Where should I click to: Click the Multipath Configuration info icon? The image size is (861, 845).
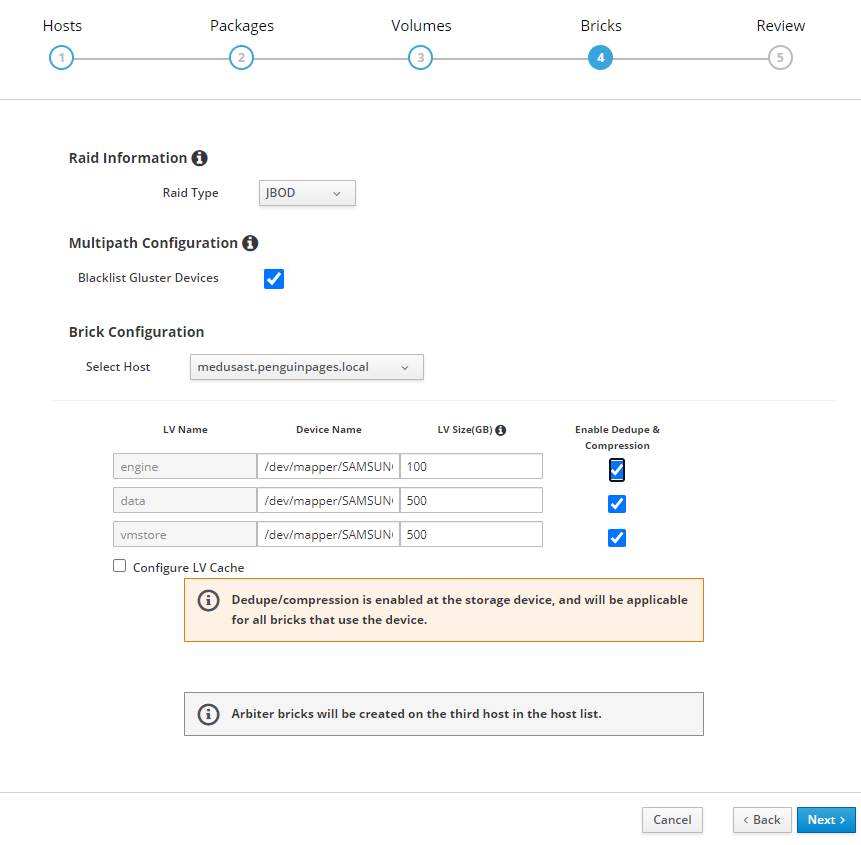(250, 243)
